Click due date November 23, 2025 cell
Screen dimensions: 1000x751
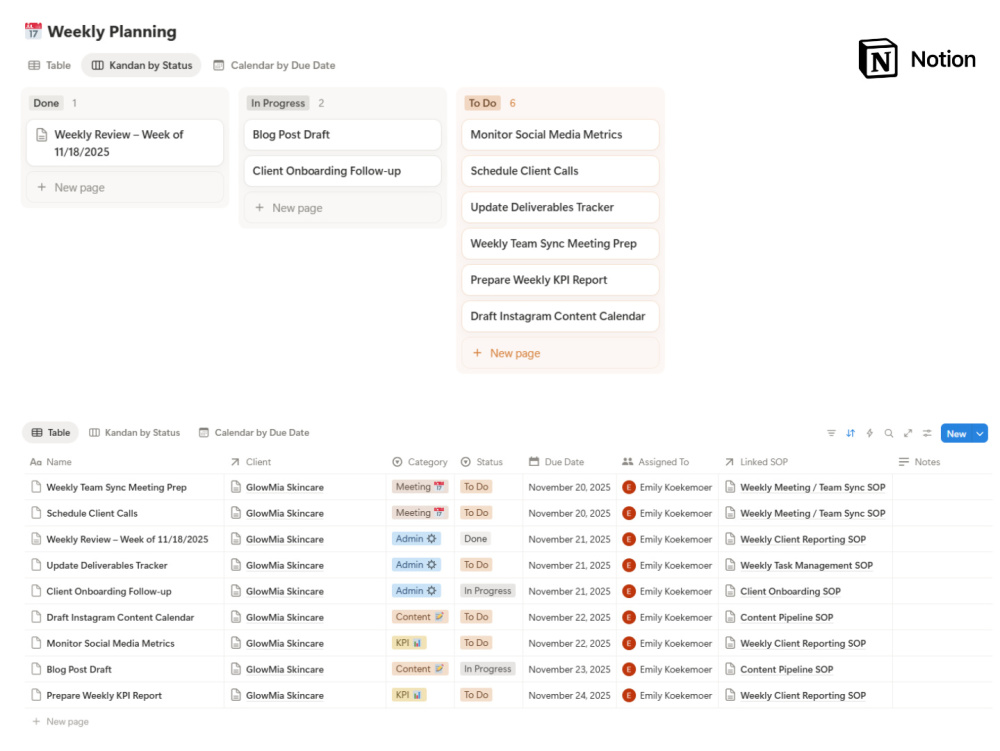pos(569,669)
